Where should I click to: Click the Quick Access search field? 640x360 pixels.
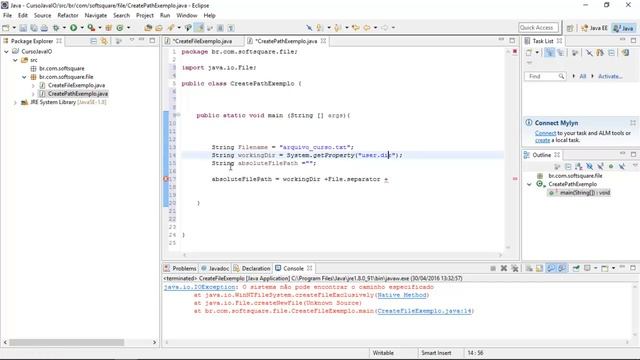click(538, 28)
